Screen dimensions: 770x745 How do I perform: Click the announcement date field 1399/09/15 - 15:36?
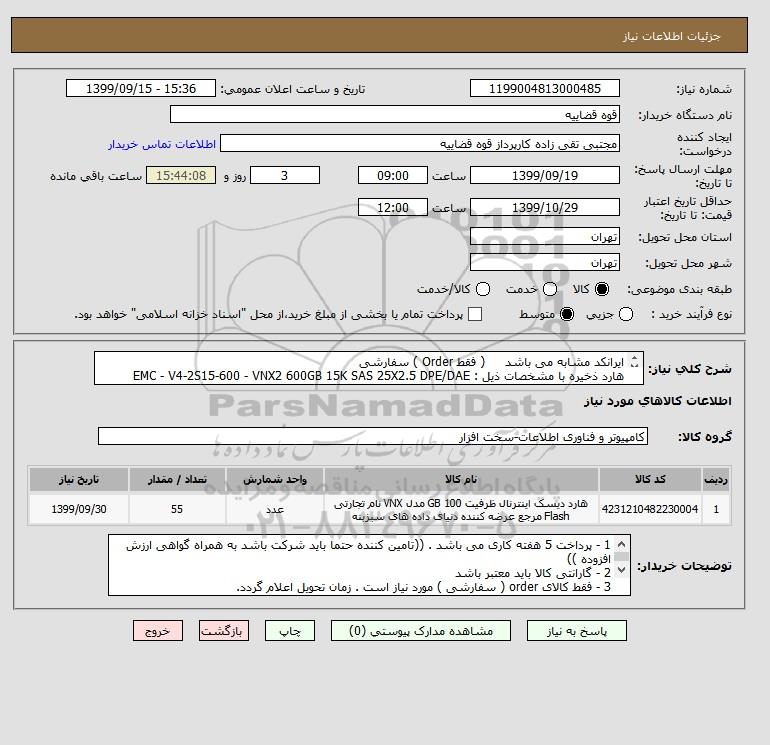pyautogui.click(x=141, y=88)
